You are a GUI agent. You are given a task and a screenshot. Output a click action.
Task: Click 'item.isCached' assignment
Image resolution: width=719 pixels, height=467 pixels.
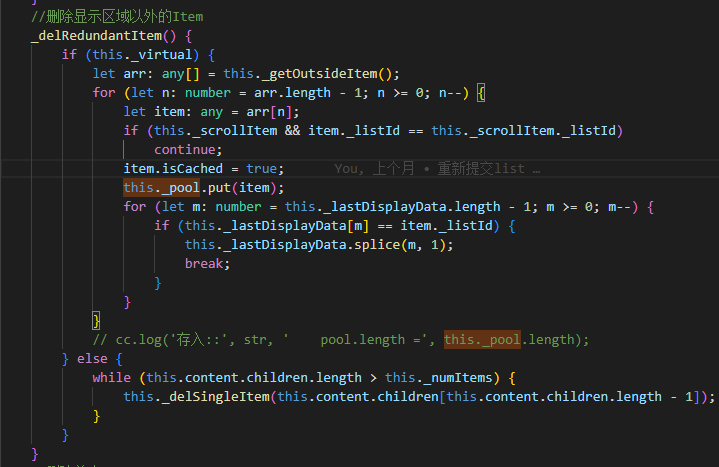click(173, 169)
